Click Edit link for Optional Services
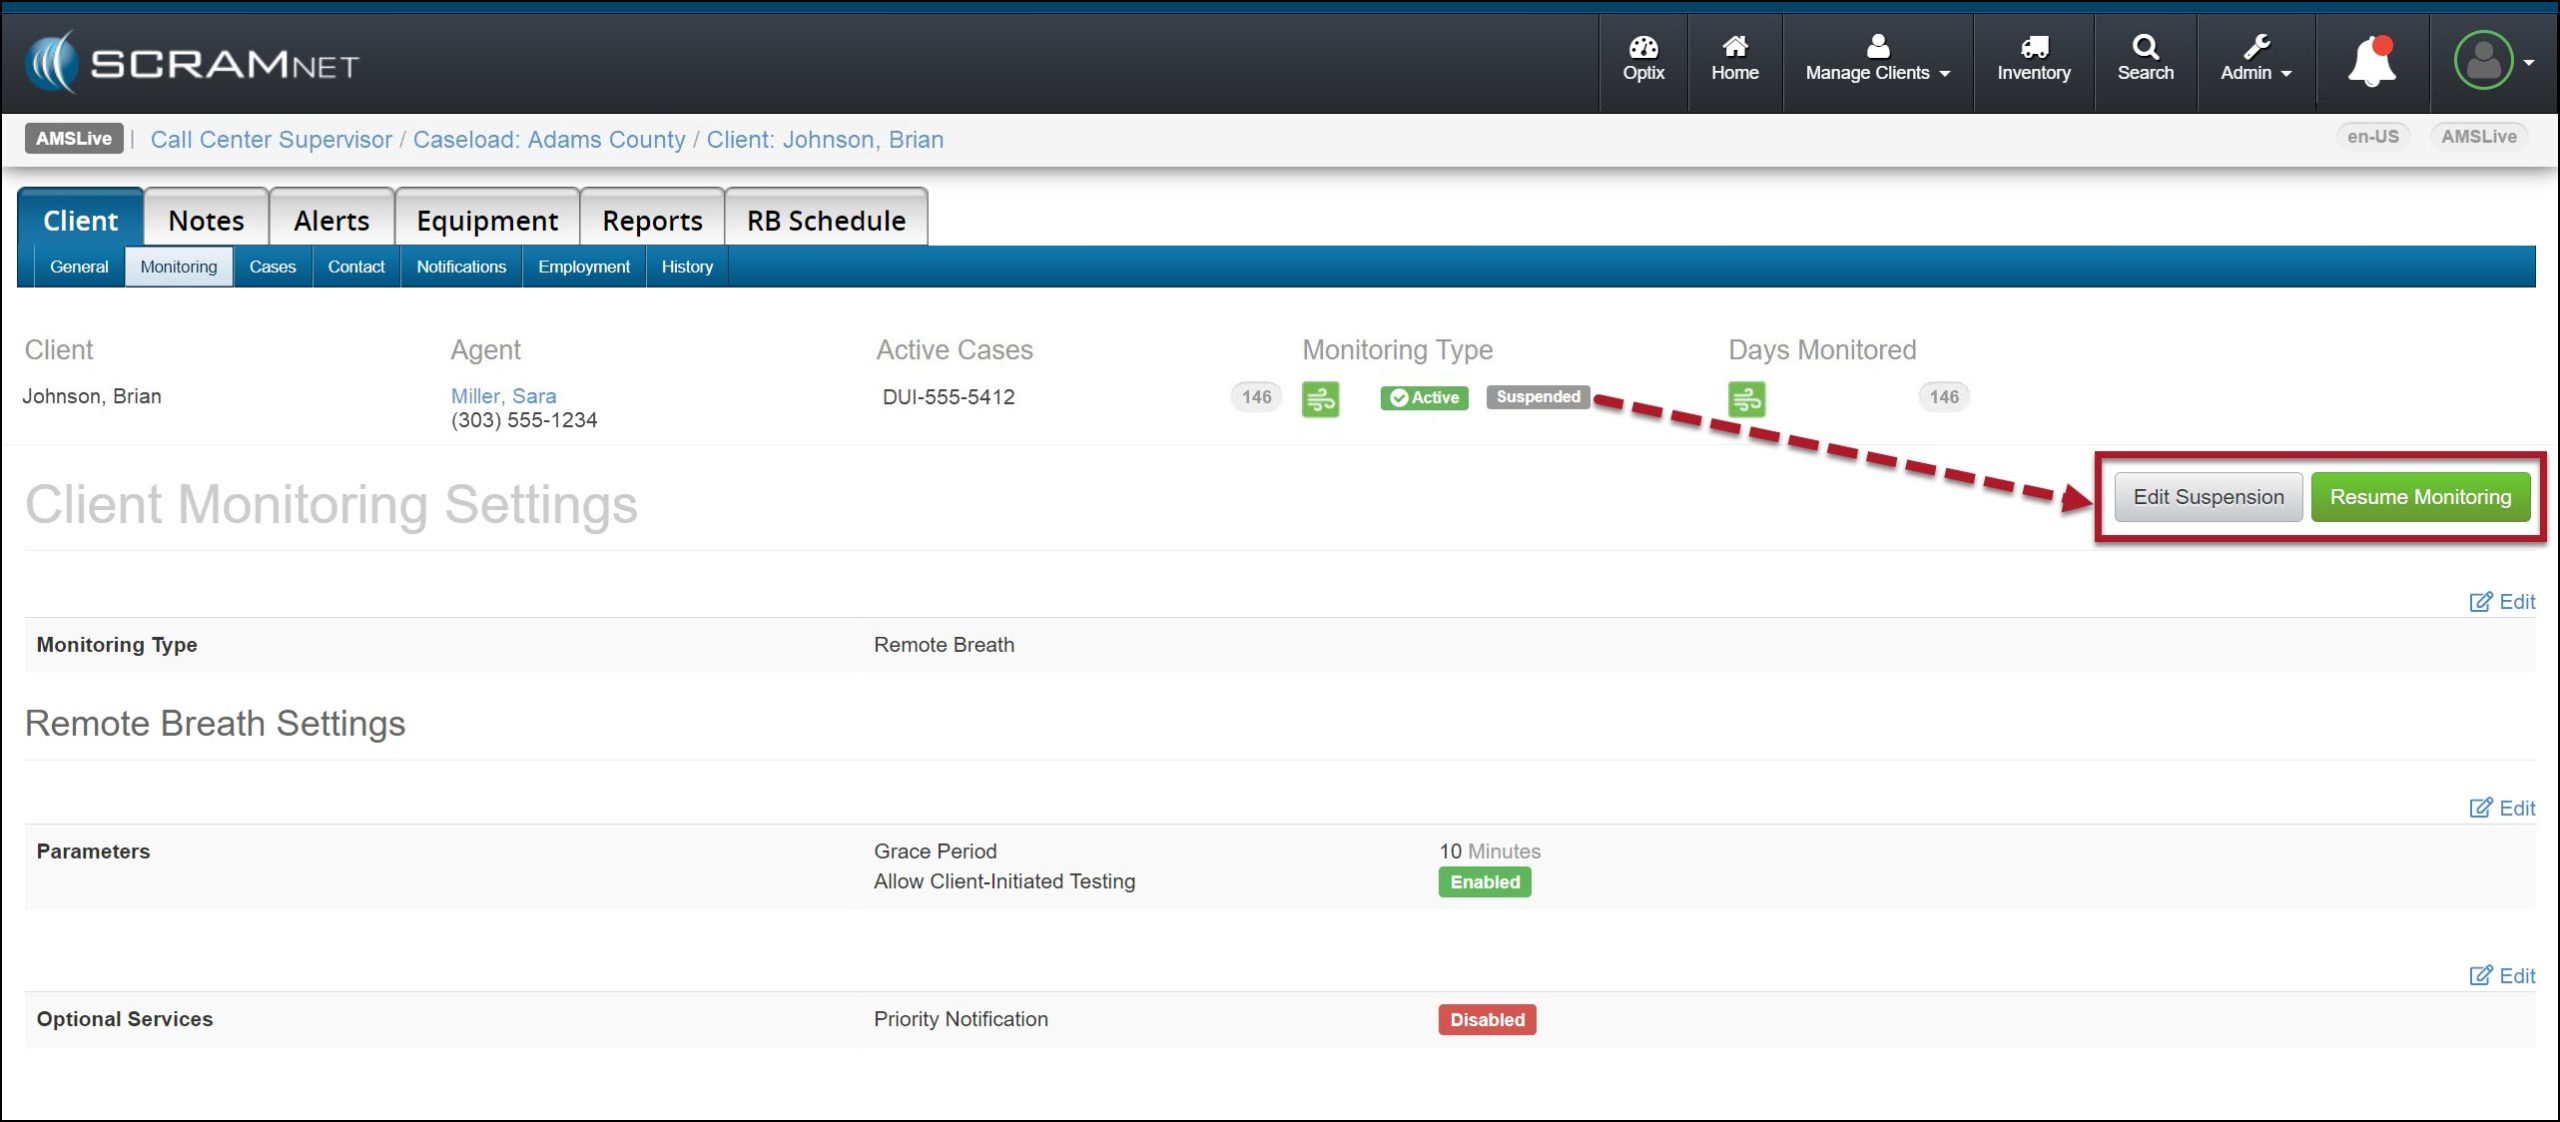This screenshot has width=2560, height=1122. 2502,976
